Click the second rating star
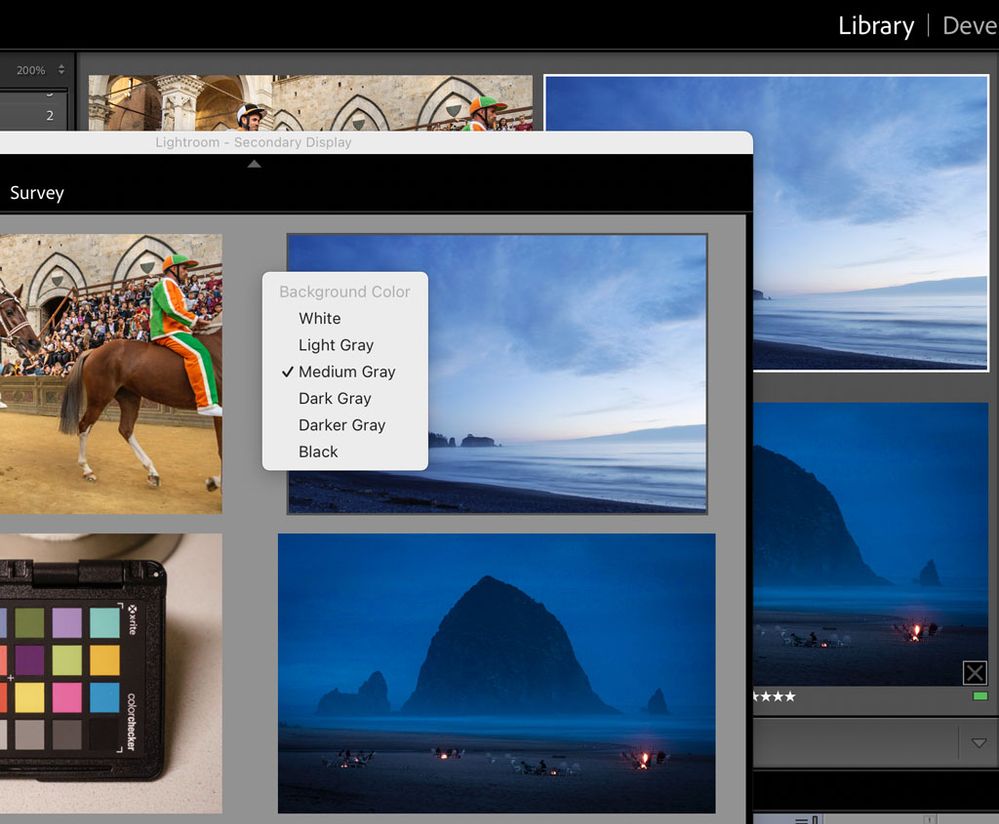This screenshot has width=999, height=824. [767, 697]
